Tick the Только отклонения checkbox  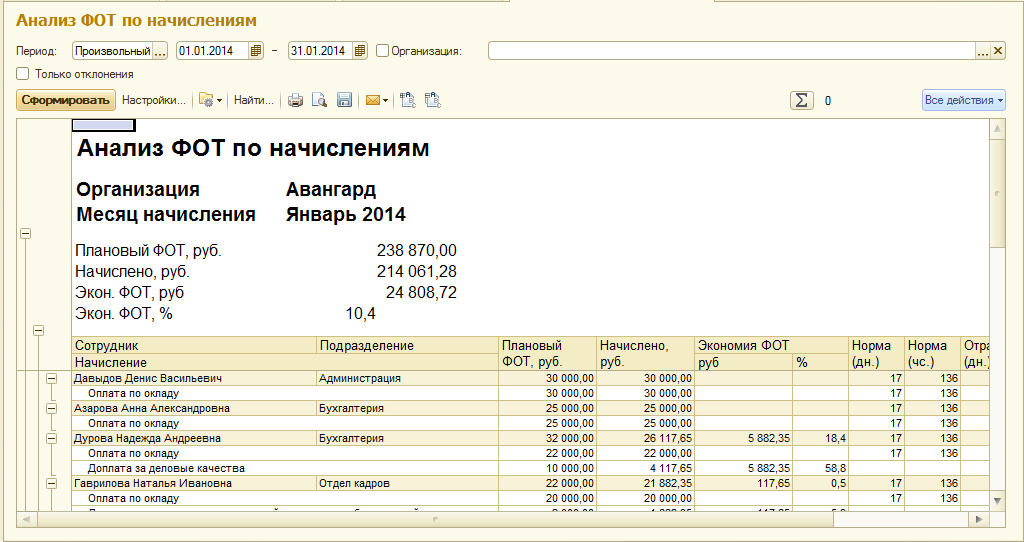pos(24,74)
